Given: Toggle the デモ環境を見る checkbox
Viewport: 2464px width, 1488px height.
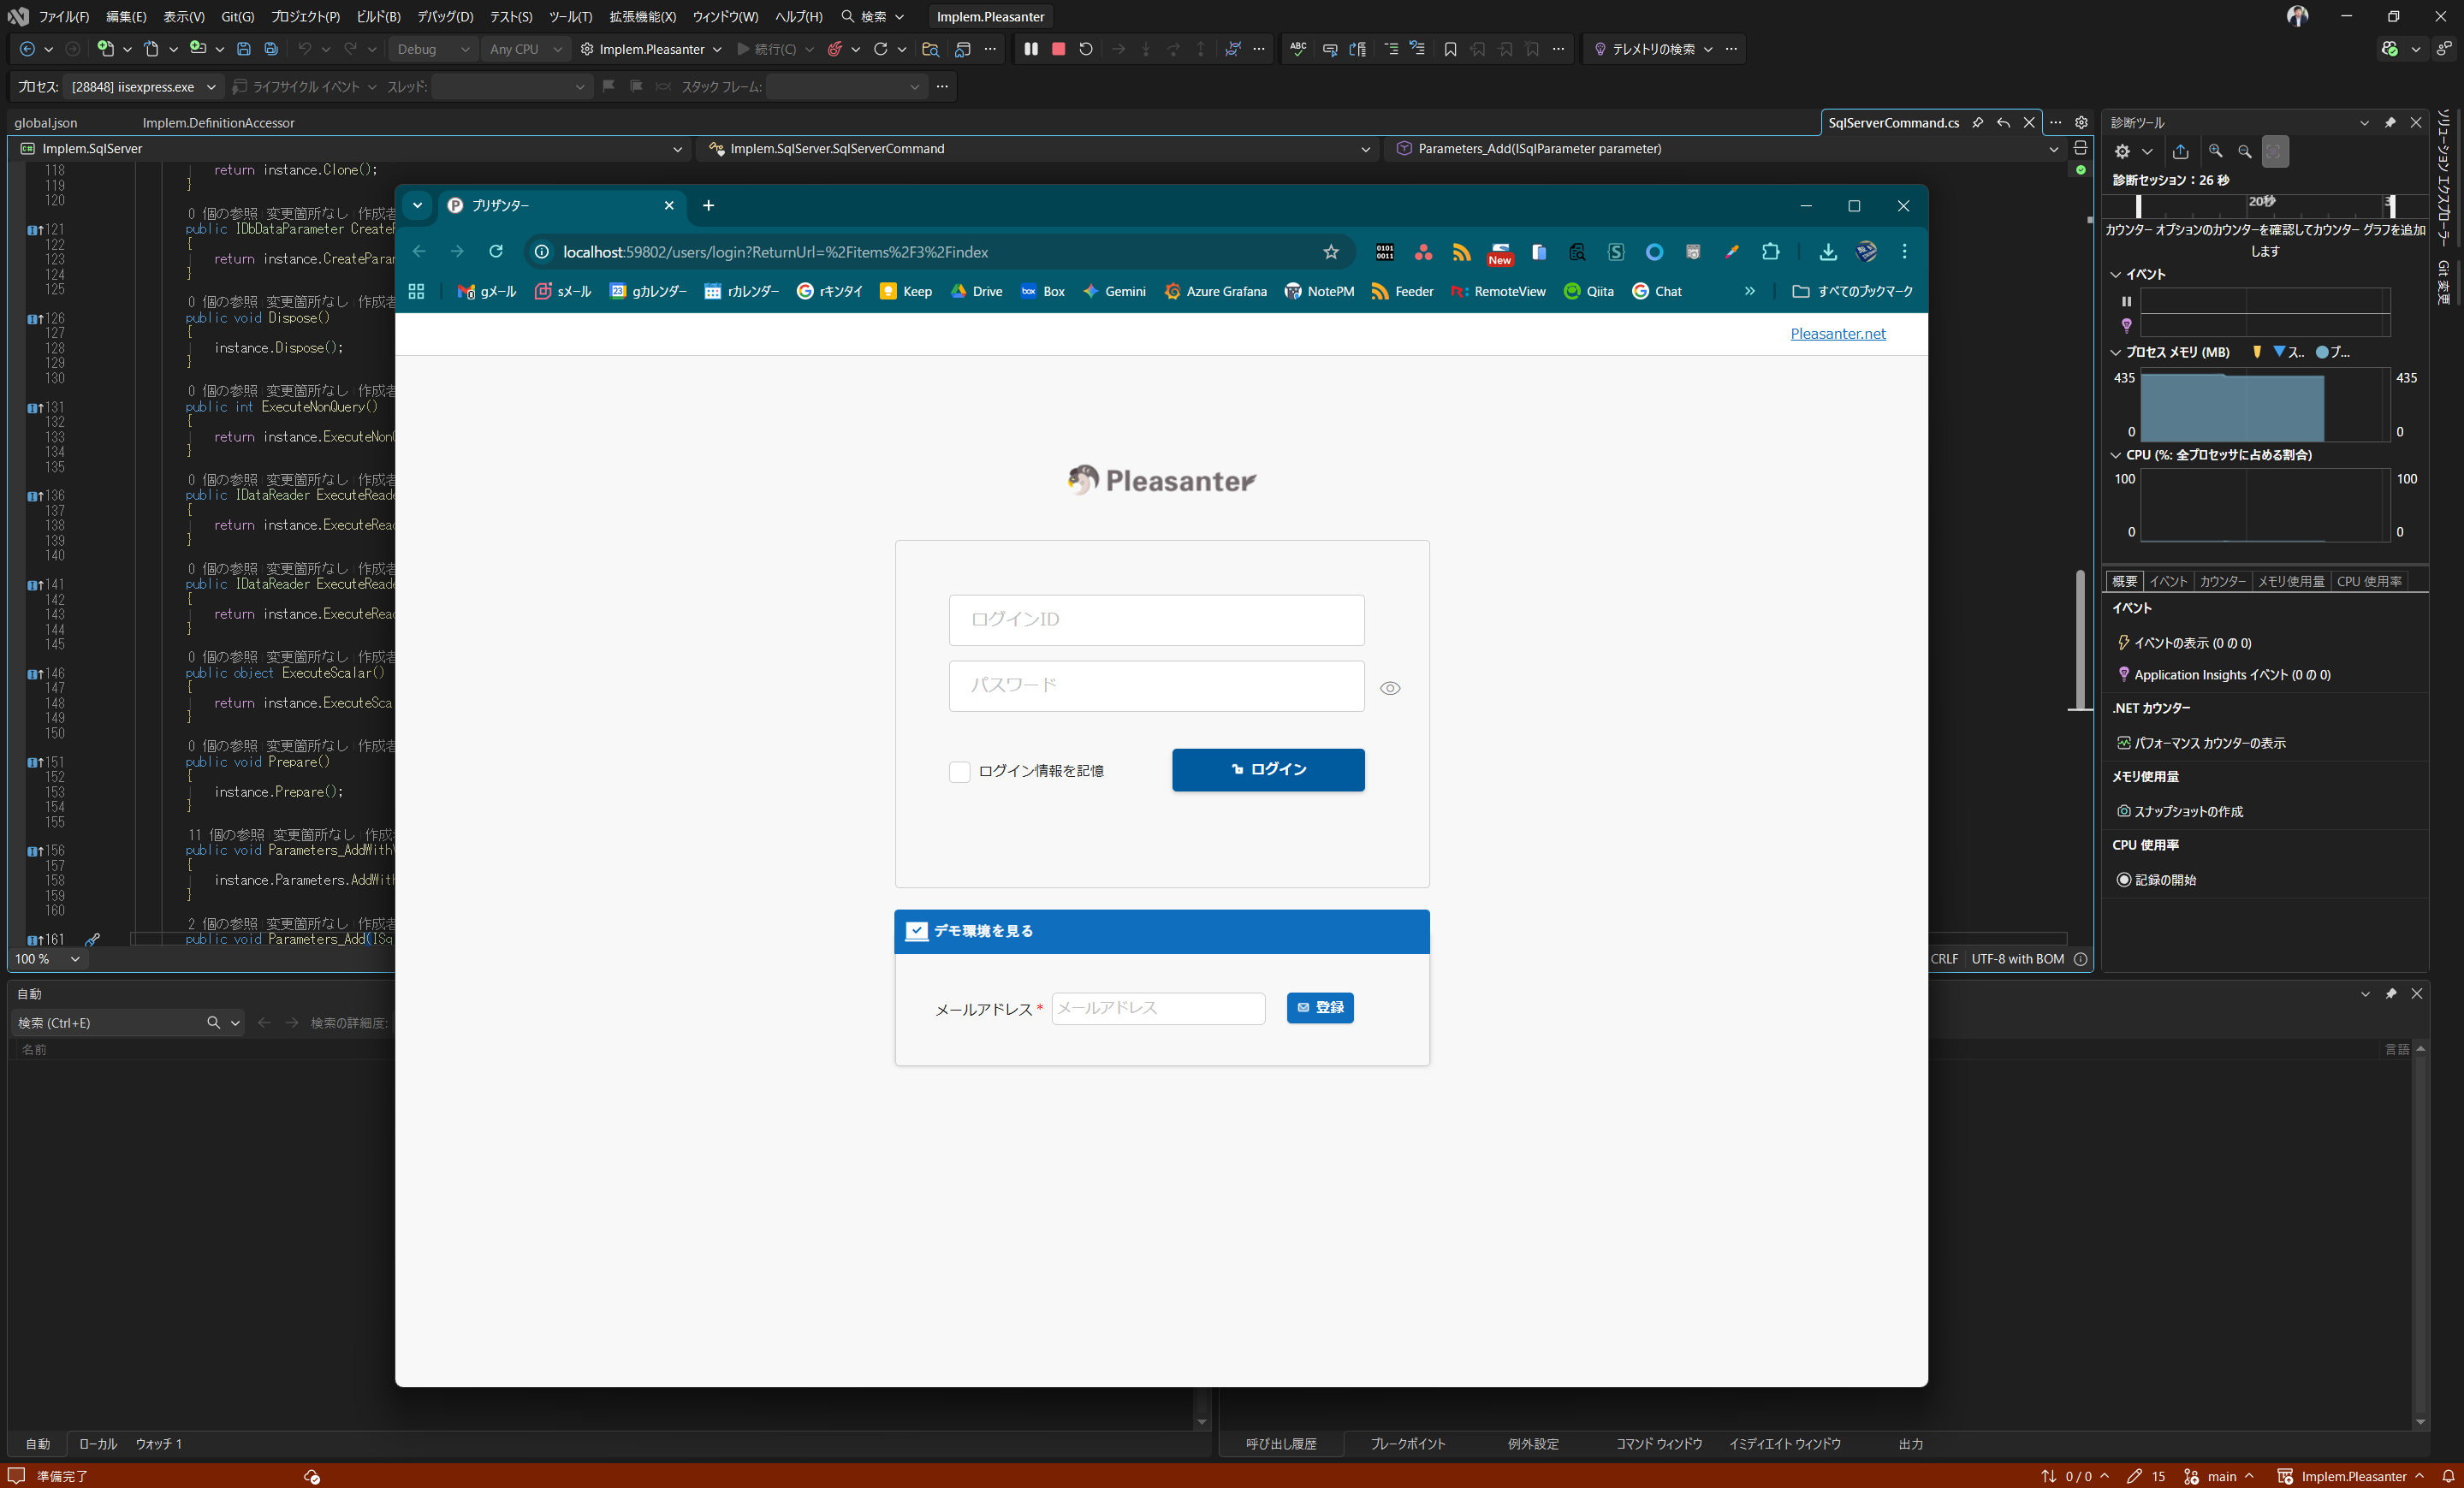Looking at the screenshot, I should click(916, 931).
